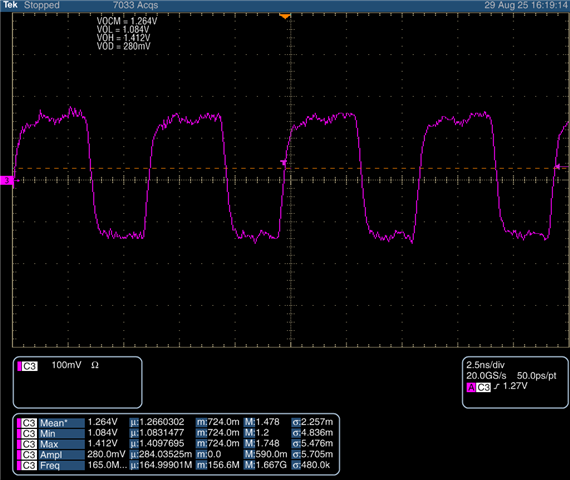Open the 100mV vertical scale readout
This screenshot has height=480, width=570.
coord(67,365)
